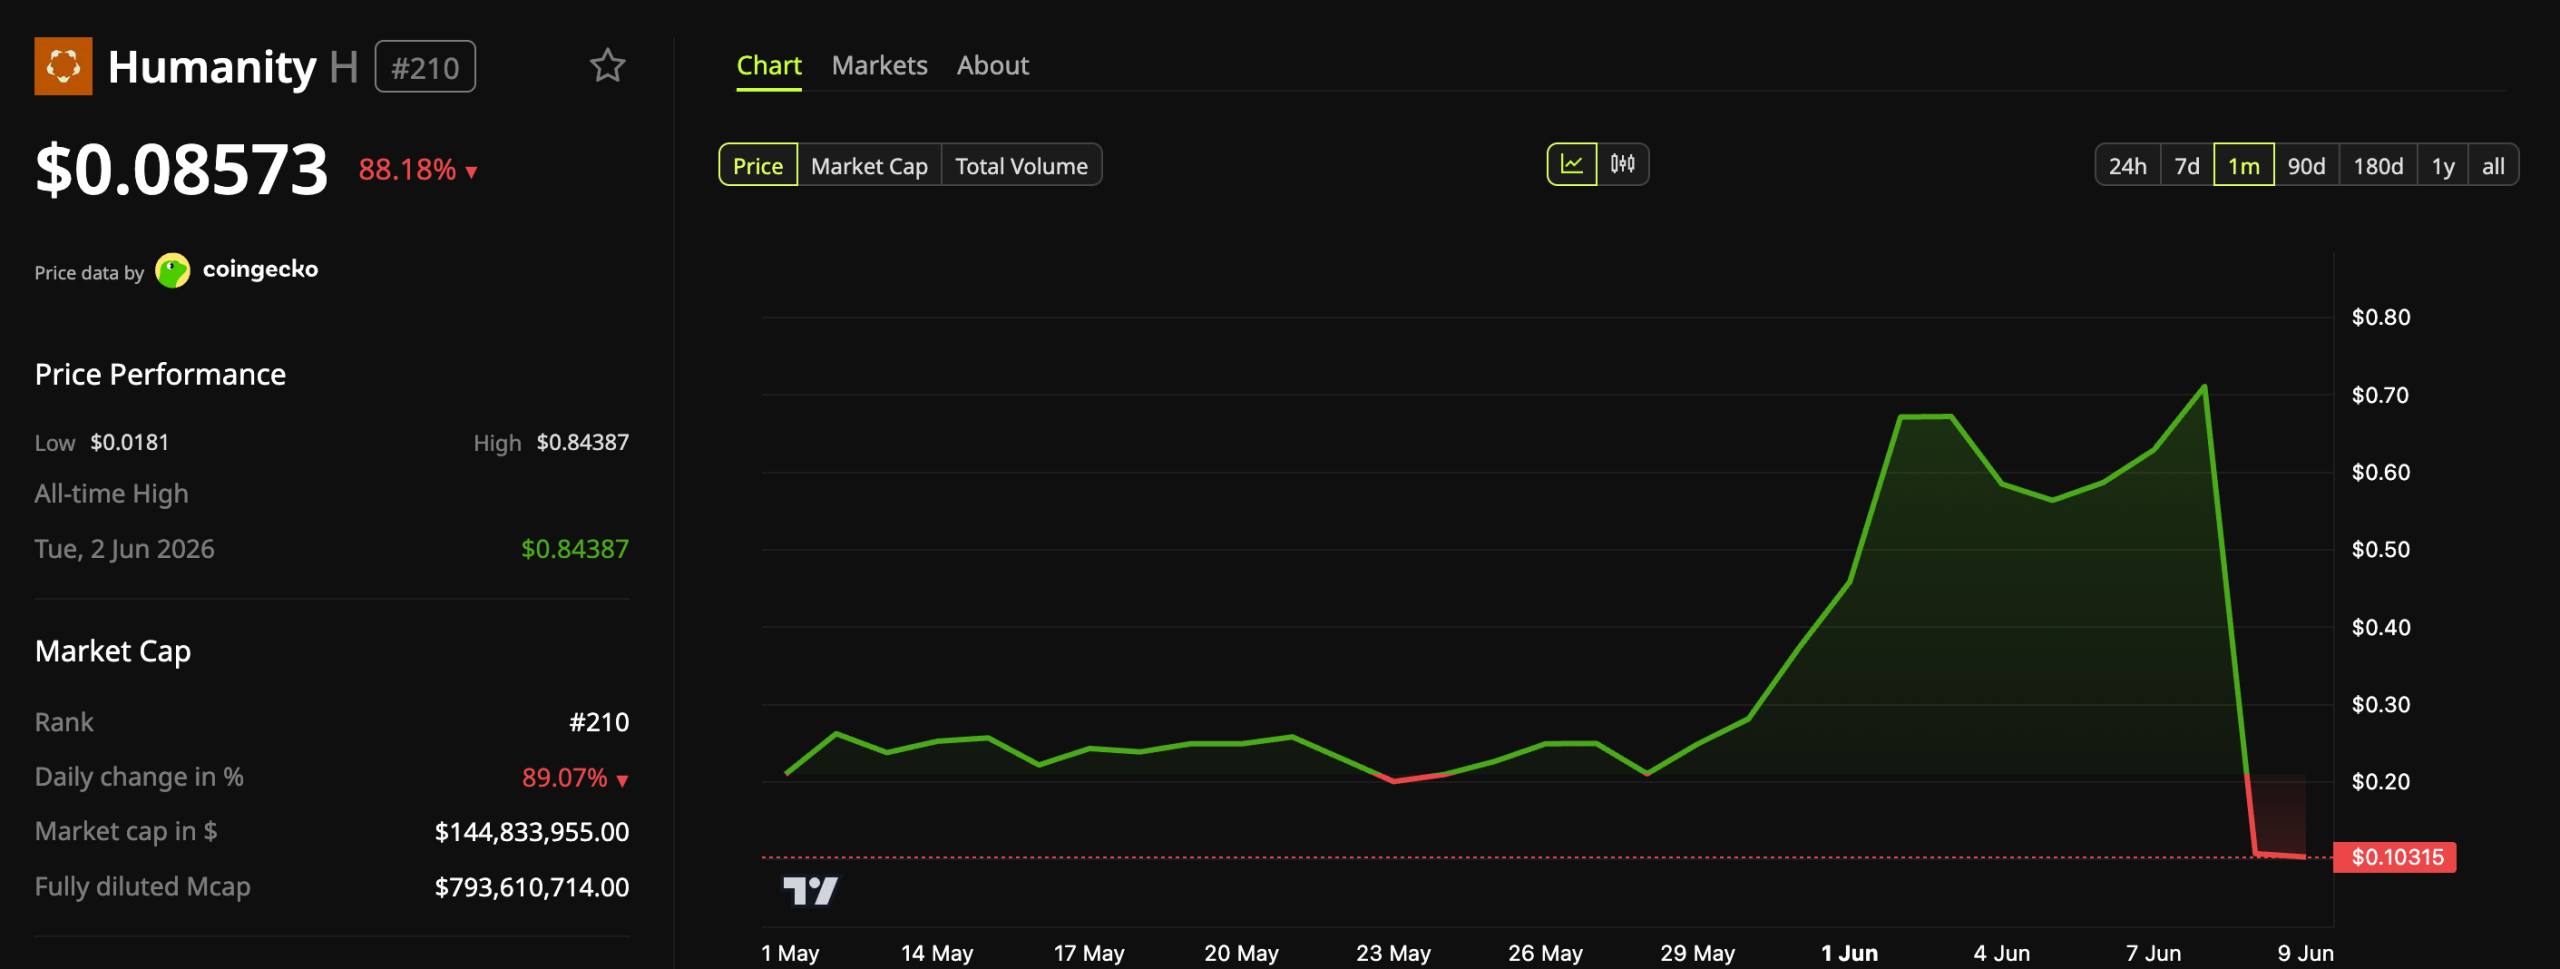The width and height of the screenshot is (2560, 969).
Task: Select the Market Cap data toggle
Action: coord(869,166)
